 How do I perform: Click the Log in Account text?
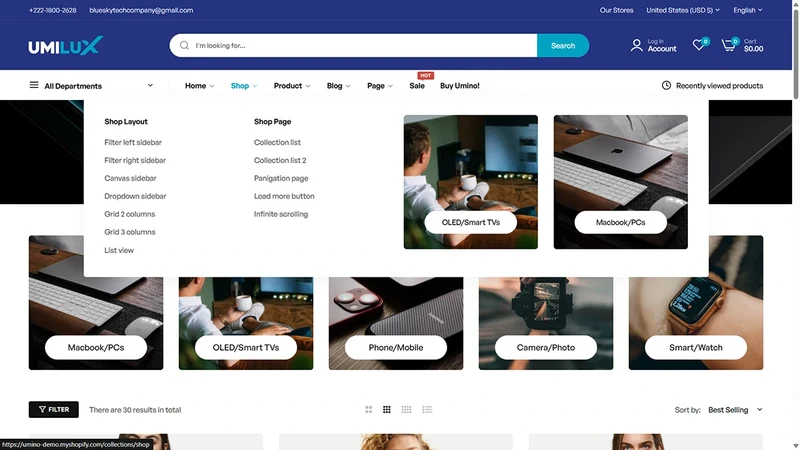(x=662, y=45)
